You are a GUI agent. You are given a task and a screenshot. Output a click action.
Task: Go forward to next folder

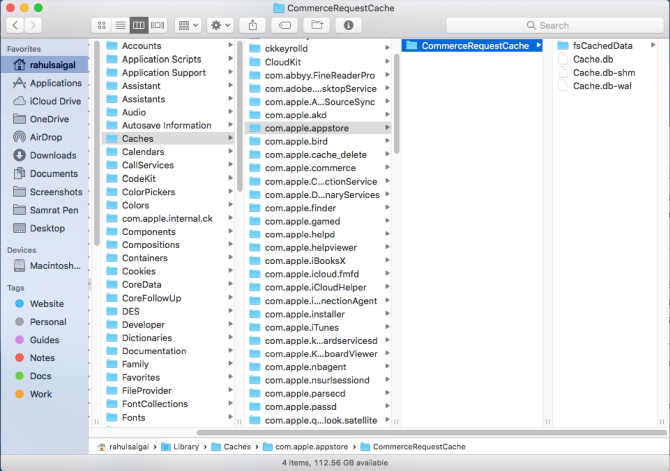tap(33, 25)
